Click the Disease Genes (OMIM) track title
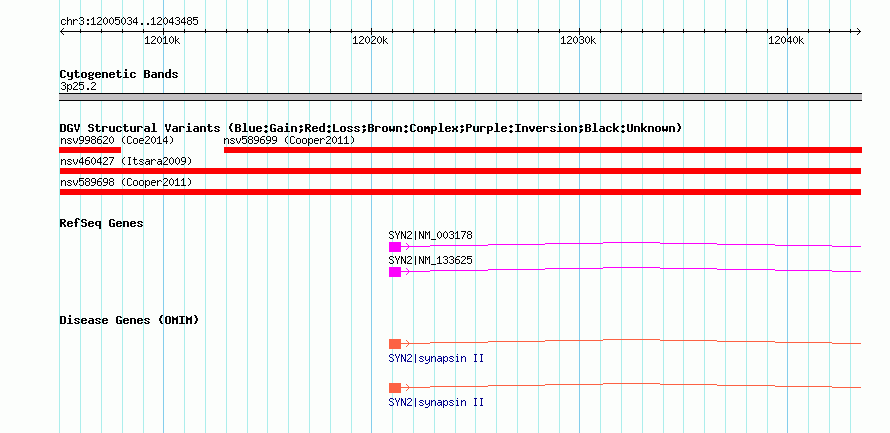This screenshot has height=433, width=890. pos(129,320)
